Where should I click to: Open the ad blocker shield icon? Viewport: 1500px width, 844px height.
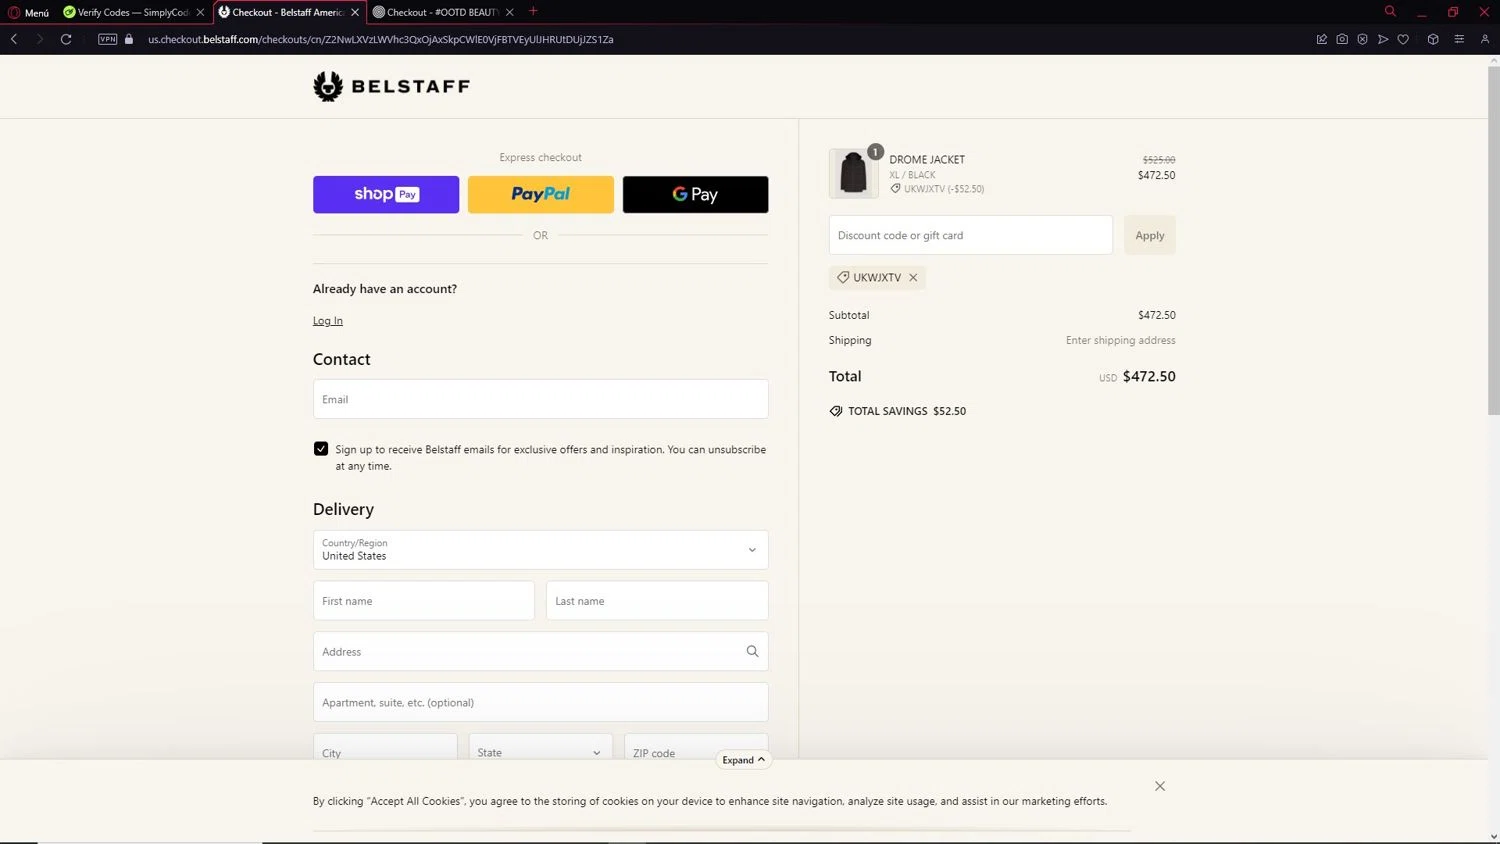click(1362, 39)
